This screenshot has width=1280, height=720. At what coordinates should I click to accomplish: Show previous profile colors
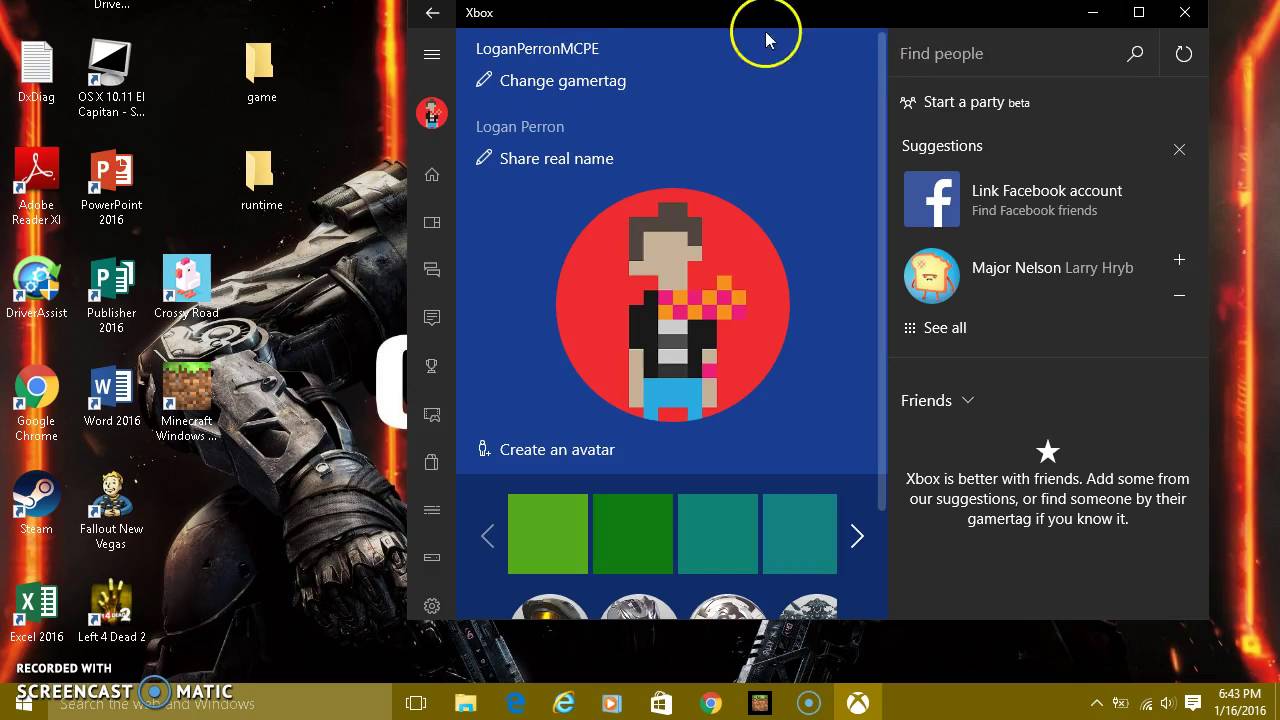[x=487, y=537]
